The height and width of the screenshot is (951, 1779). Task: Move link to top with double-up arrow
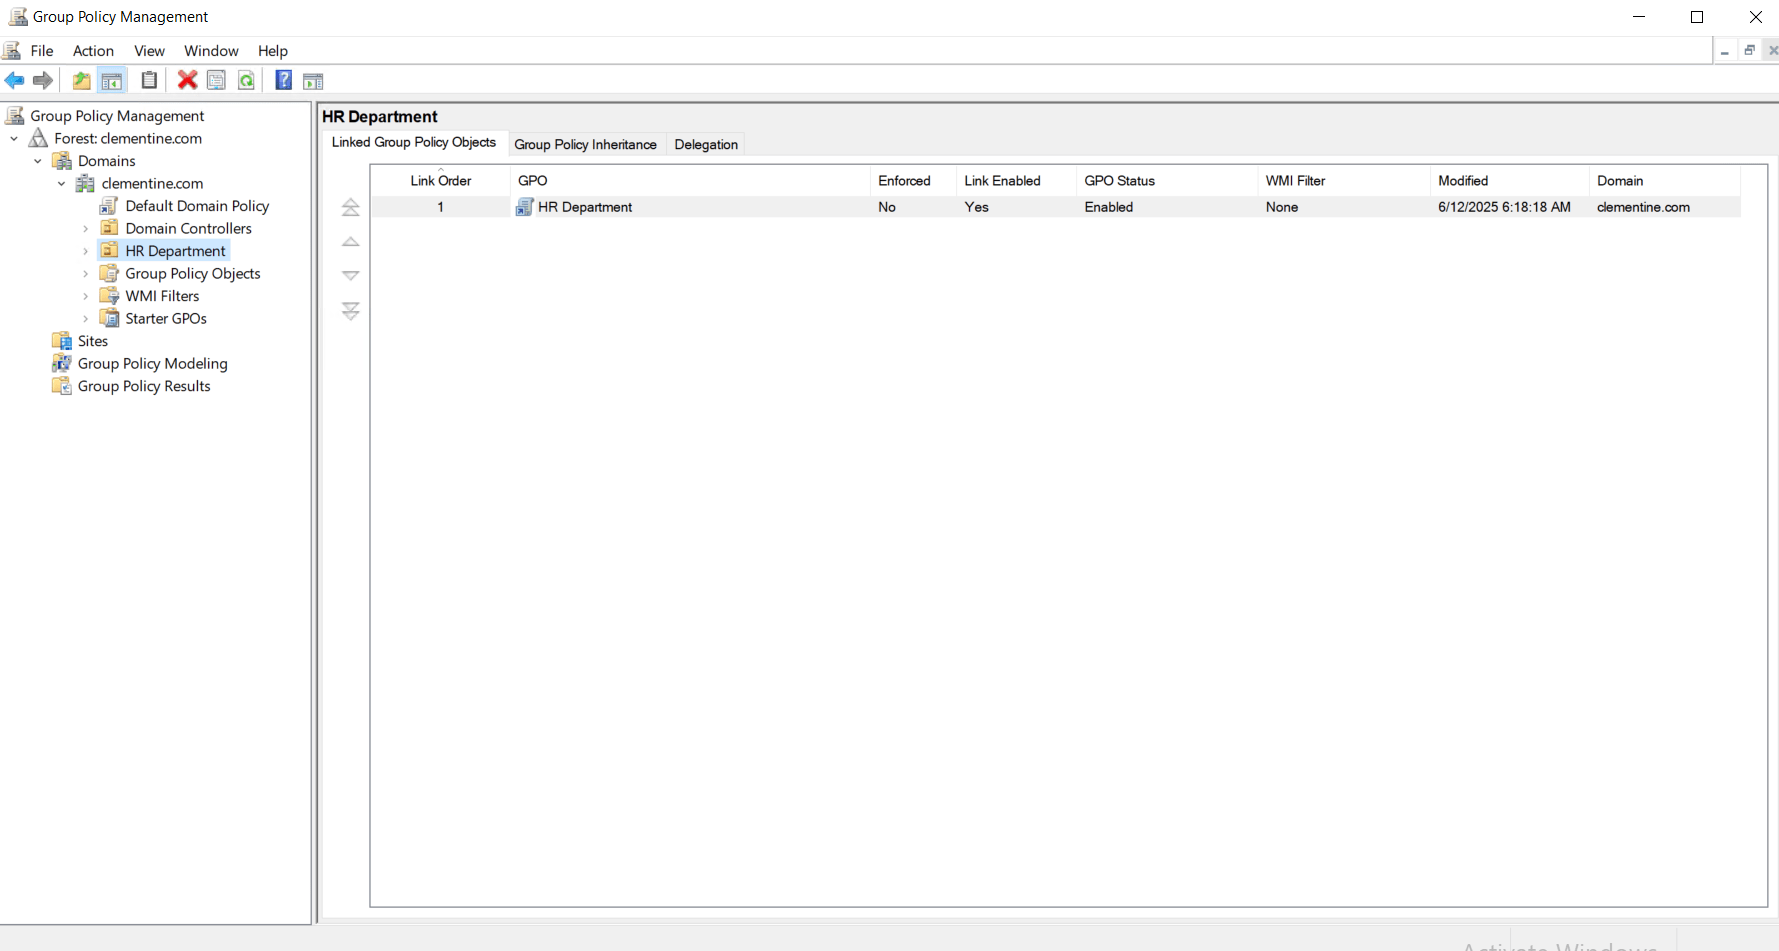(350, 207)
